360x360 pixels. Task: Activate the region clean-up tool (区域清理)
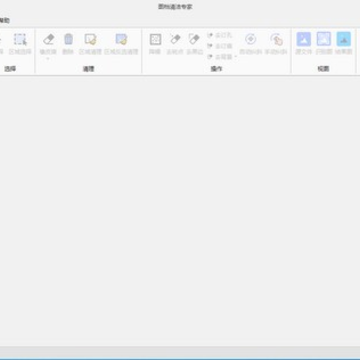tap(90, 44)
